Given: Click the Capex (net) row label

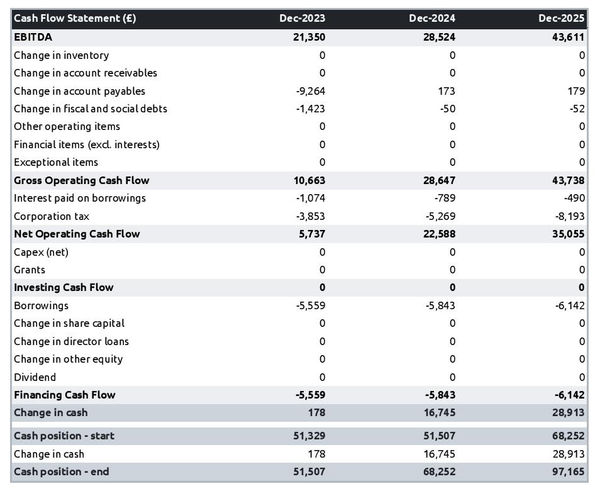Looking at the screenshot, I should click(41, 252).
